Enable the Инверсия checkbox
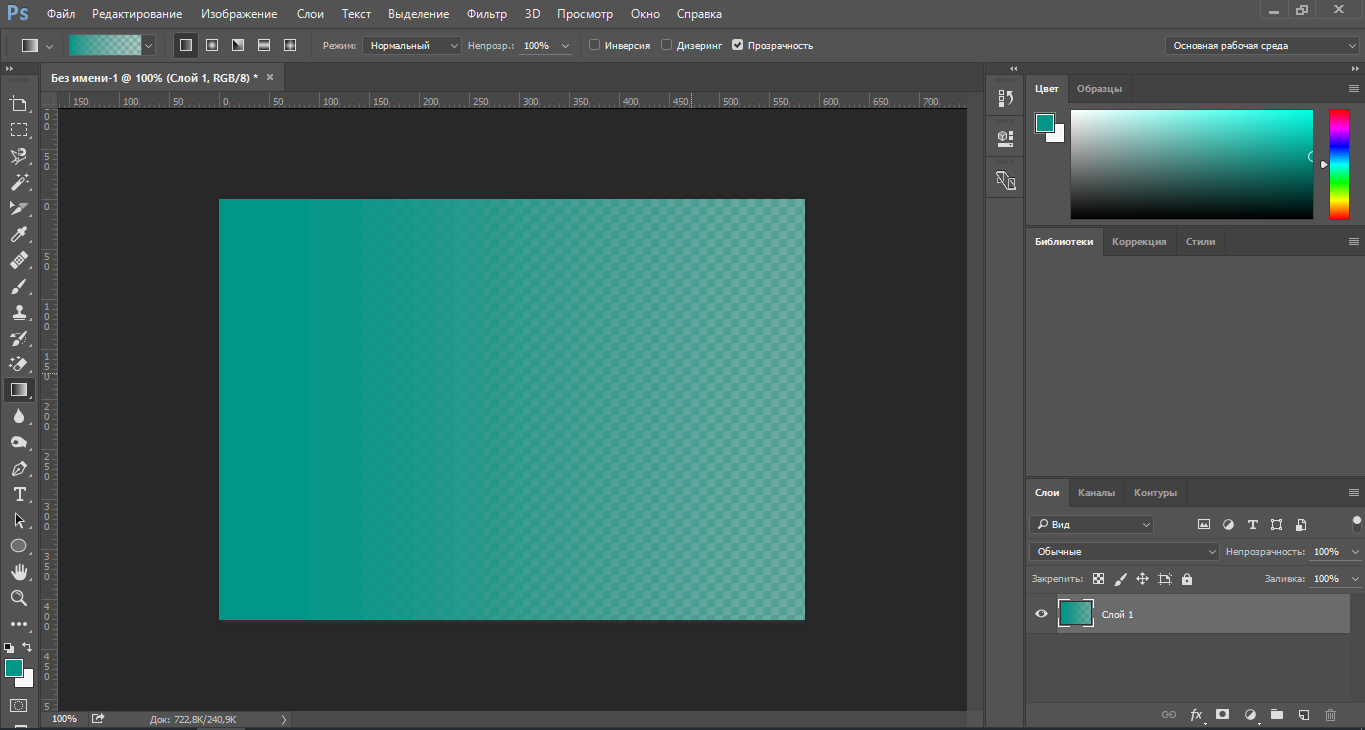This screenshot has height=730, width=1365. click(595, 45)
